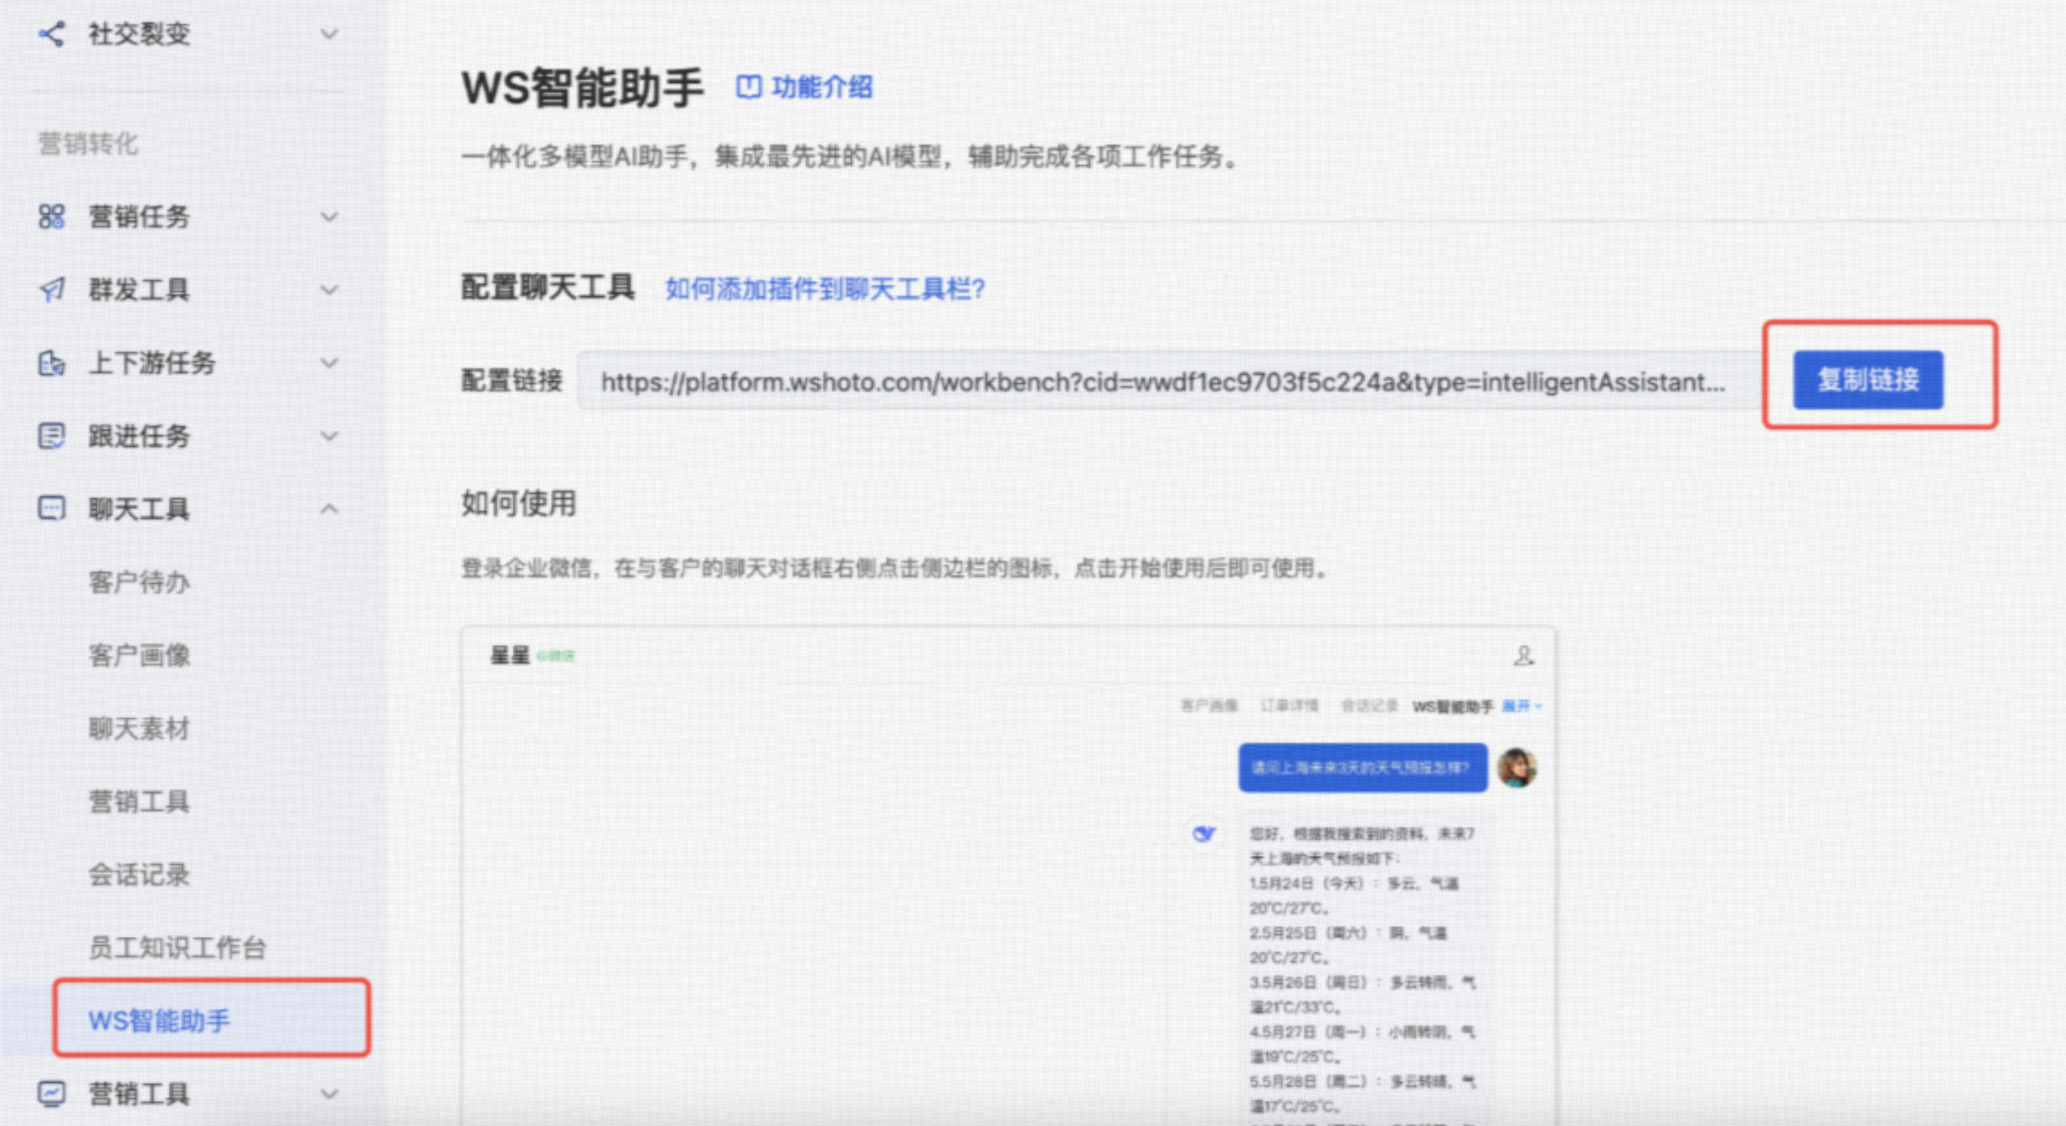2066x1126 pixels.
Task: Click the 跟进任务 list icon
Action: coord(51,435)
